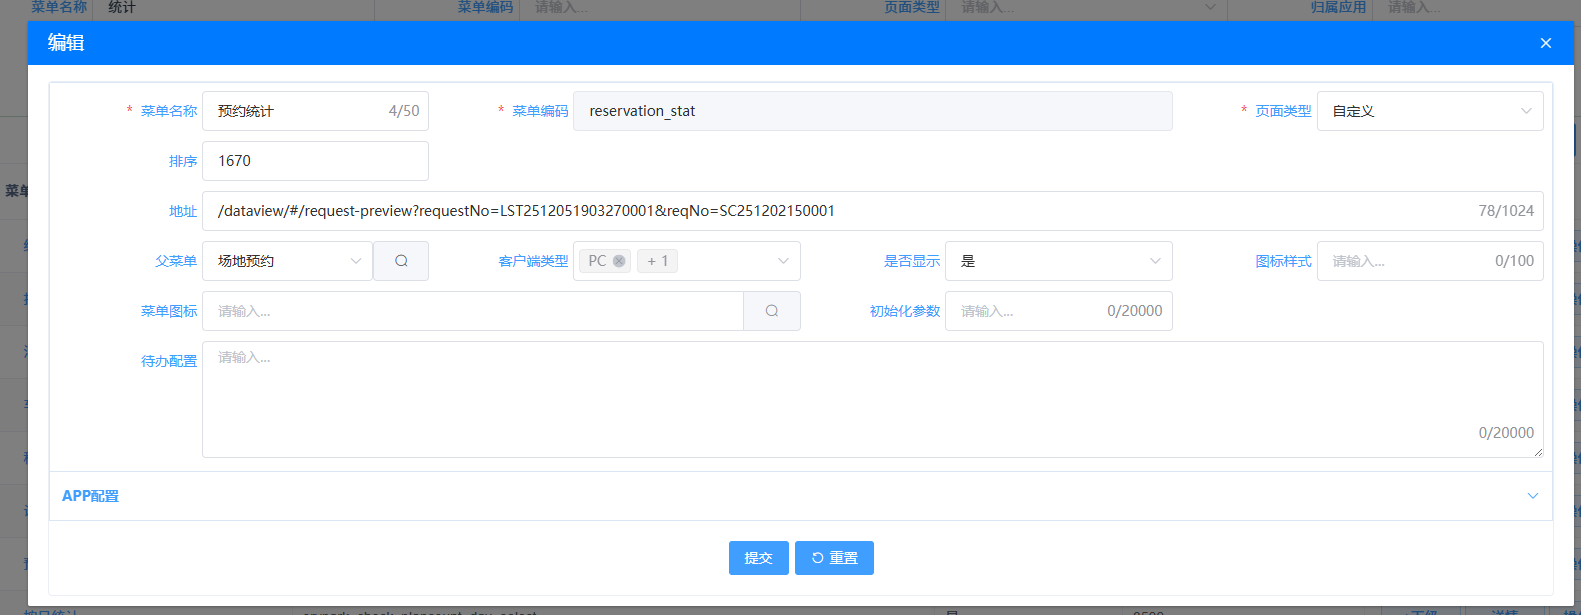
Task: Click the +1 tag in 客户端类型
Action: 657,261
